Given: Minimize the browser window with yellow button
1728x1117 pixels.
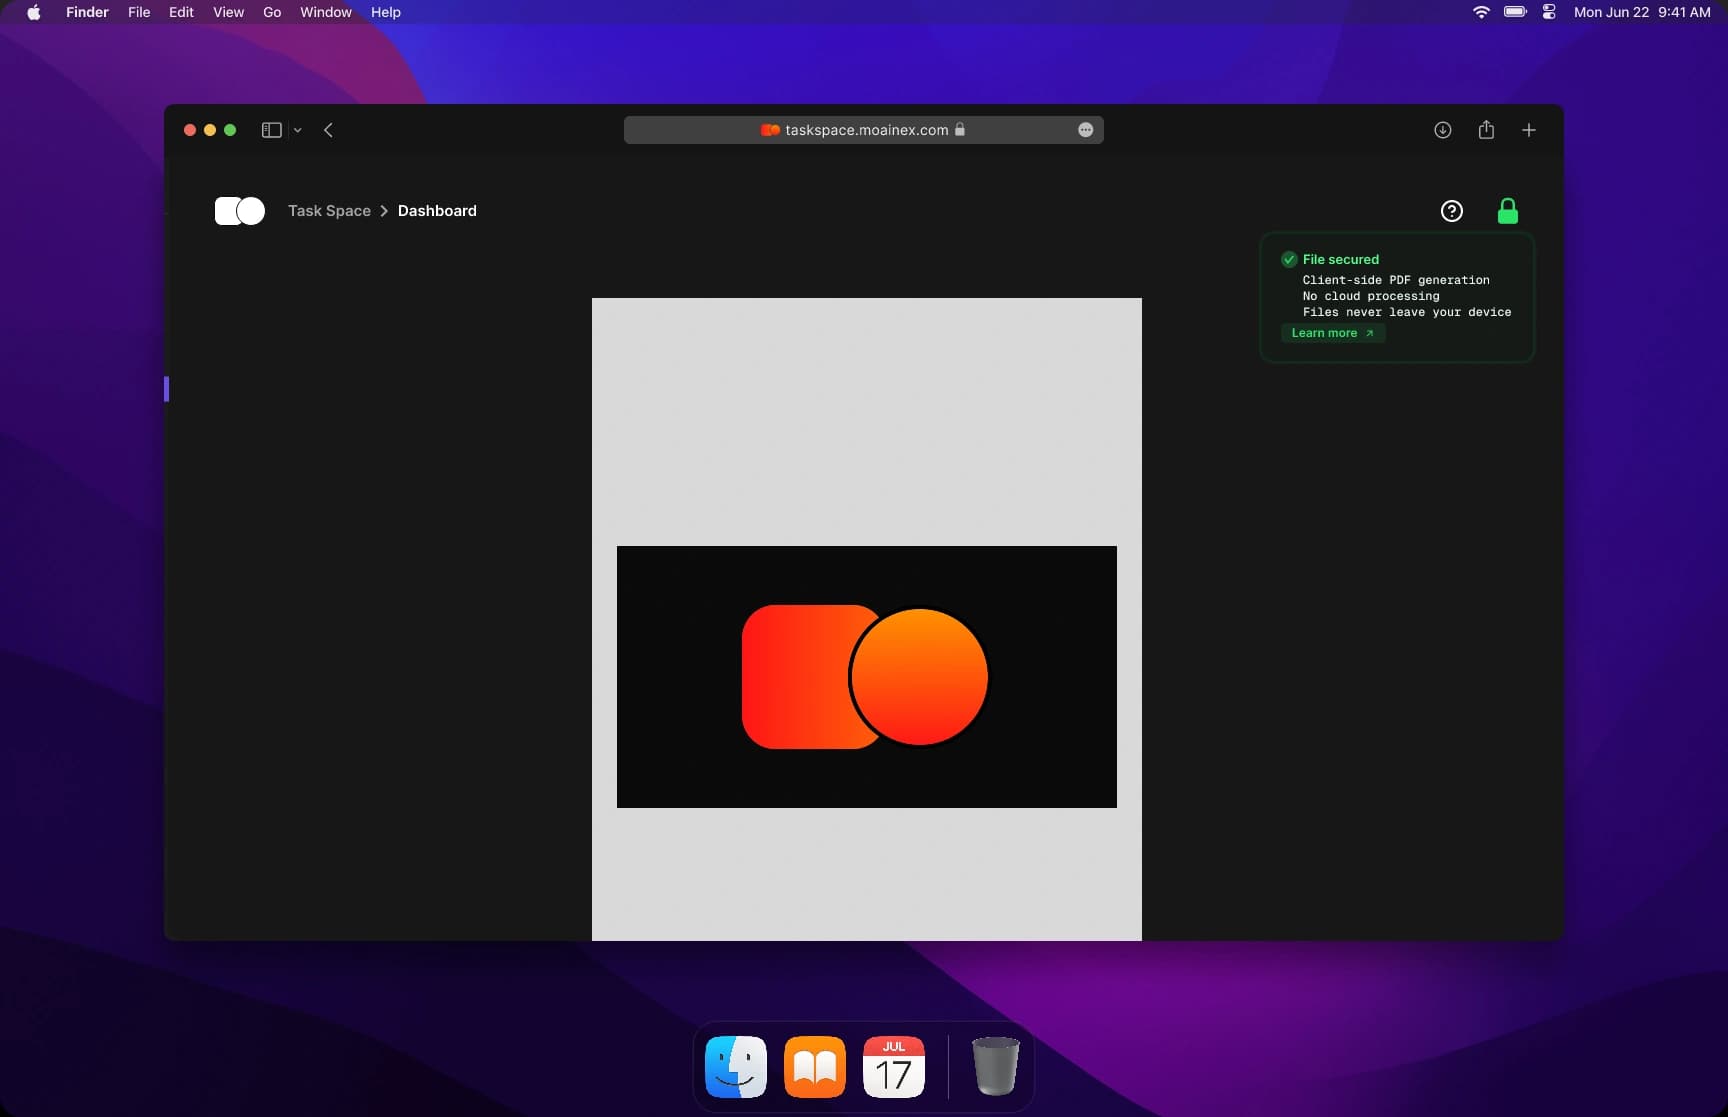Looking at the screenshot, I should [210, 130].
